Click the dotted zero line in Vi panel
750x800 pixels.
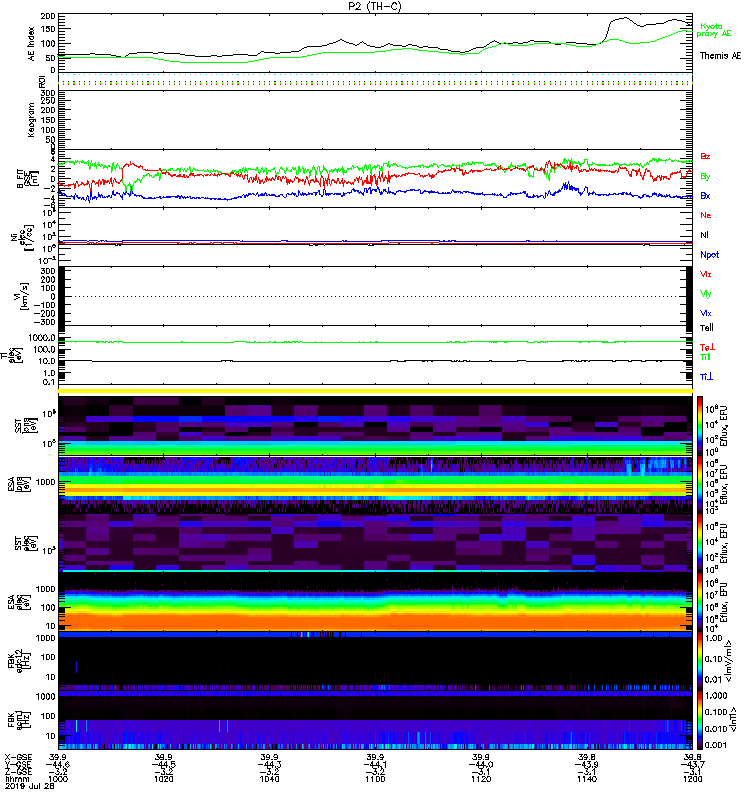(375, 296)
